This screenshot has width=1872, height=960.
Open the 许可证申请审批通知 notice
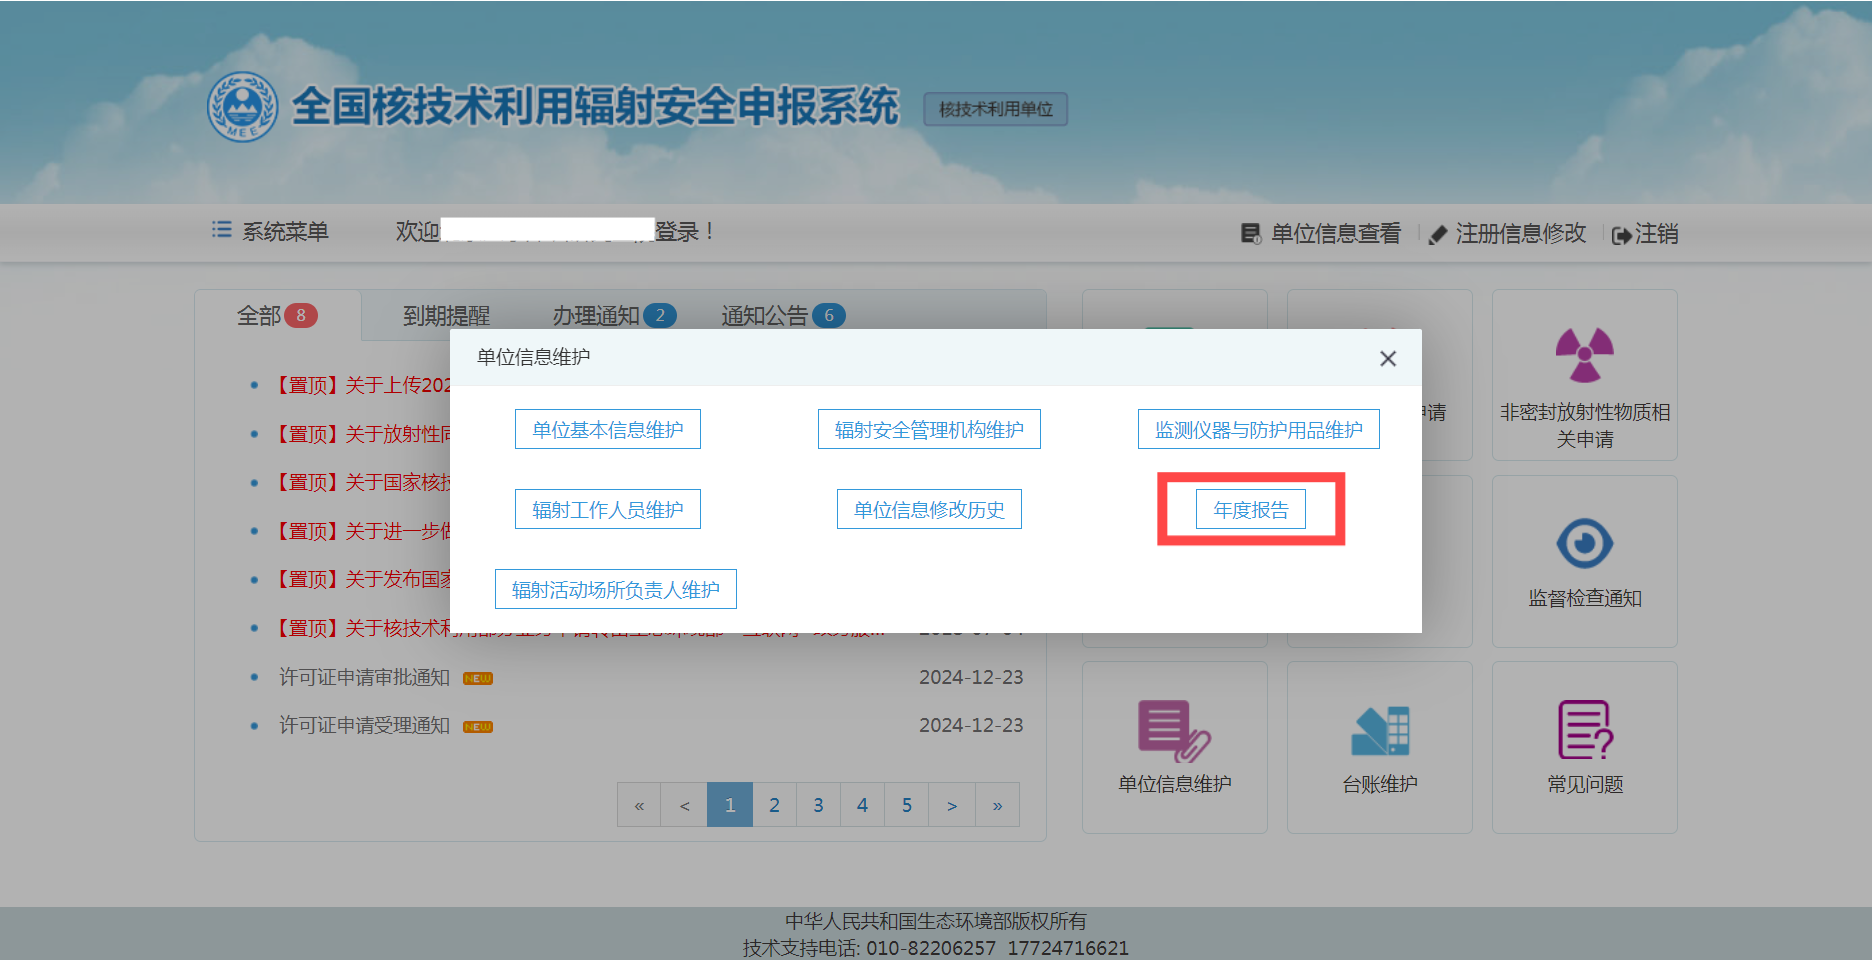[x=364, y=678]
